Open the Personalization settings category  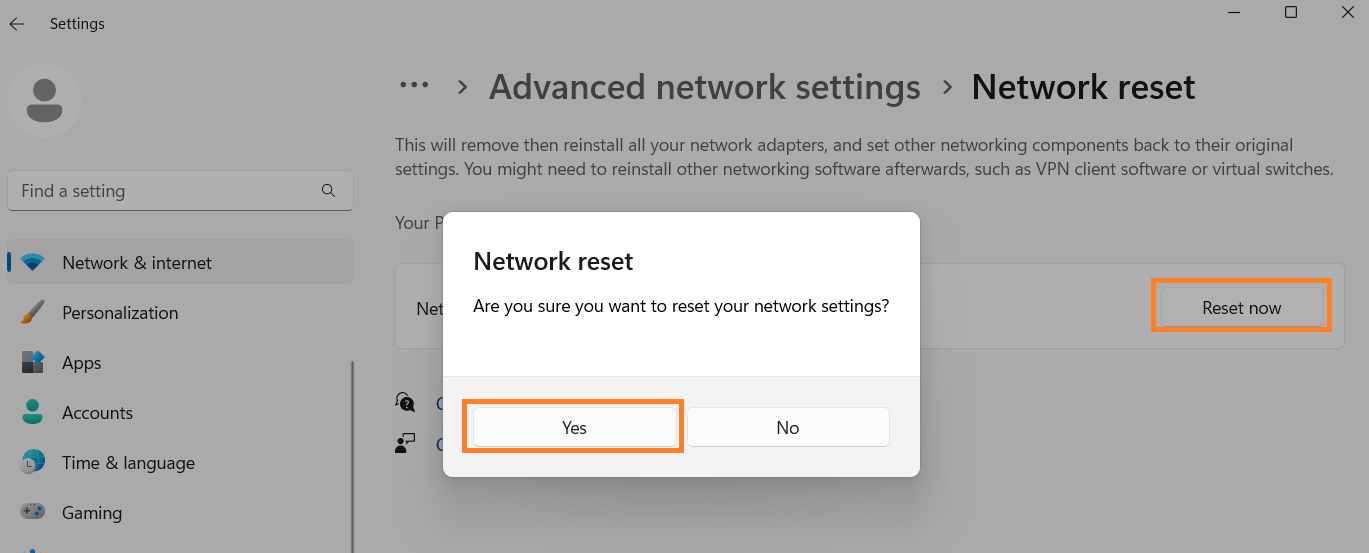point(120,313)
